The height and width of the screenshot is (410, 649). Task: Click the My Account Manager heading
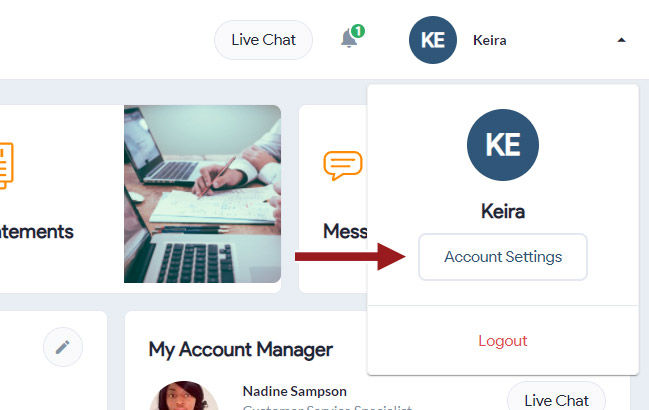[240, 350]
